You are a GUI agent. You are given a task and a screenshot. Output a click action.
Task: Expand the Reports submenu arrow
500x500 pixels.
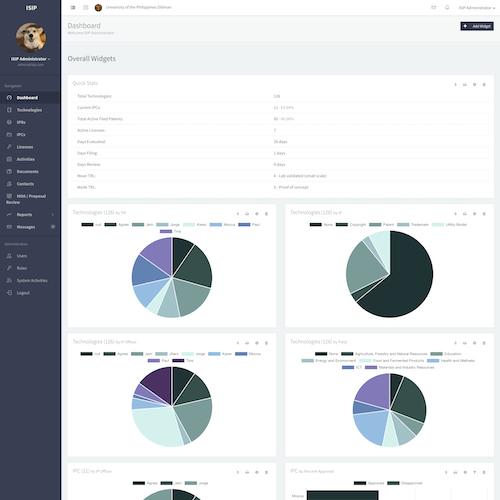pyautogui.click(x=53, y=215)
